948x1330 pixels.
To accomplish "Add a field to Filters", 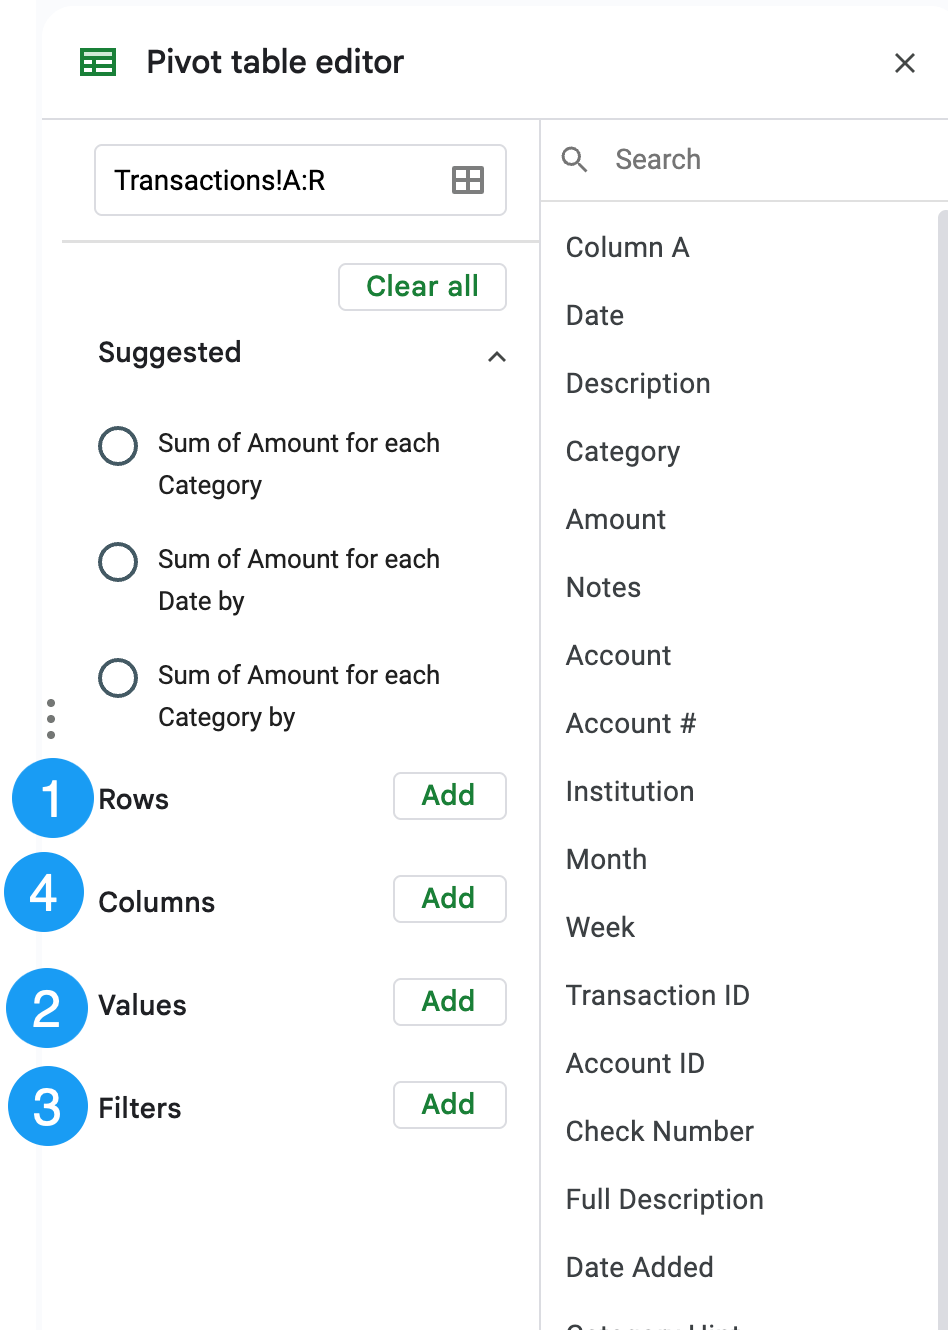I will (x=449, y=1105).
